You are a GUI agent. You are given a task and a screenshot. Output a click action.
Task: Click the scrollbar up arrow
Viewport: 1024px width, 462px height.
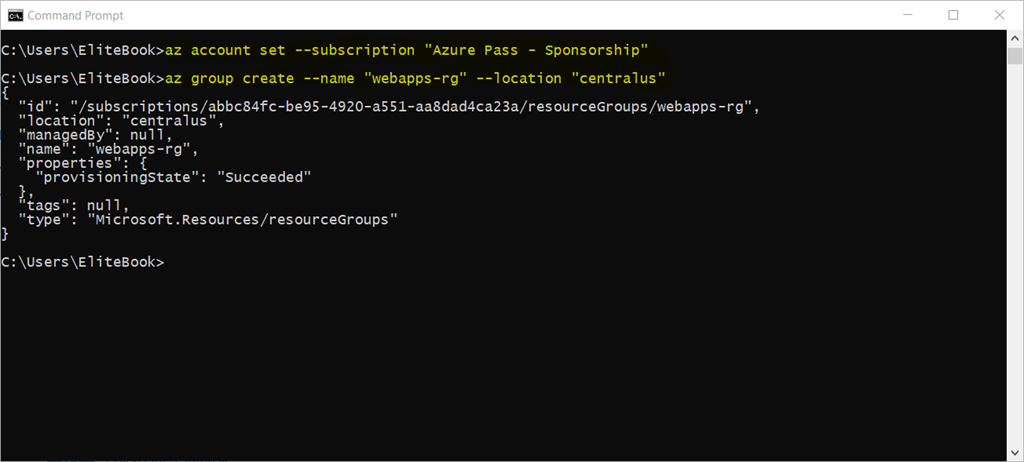[1014, 39]
